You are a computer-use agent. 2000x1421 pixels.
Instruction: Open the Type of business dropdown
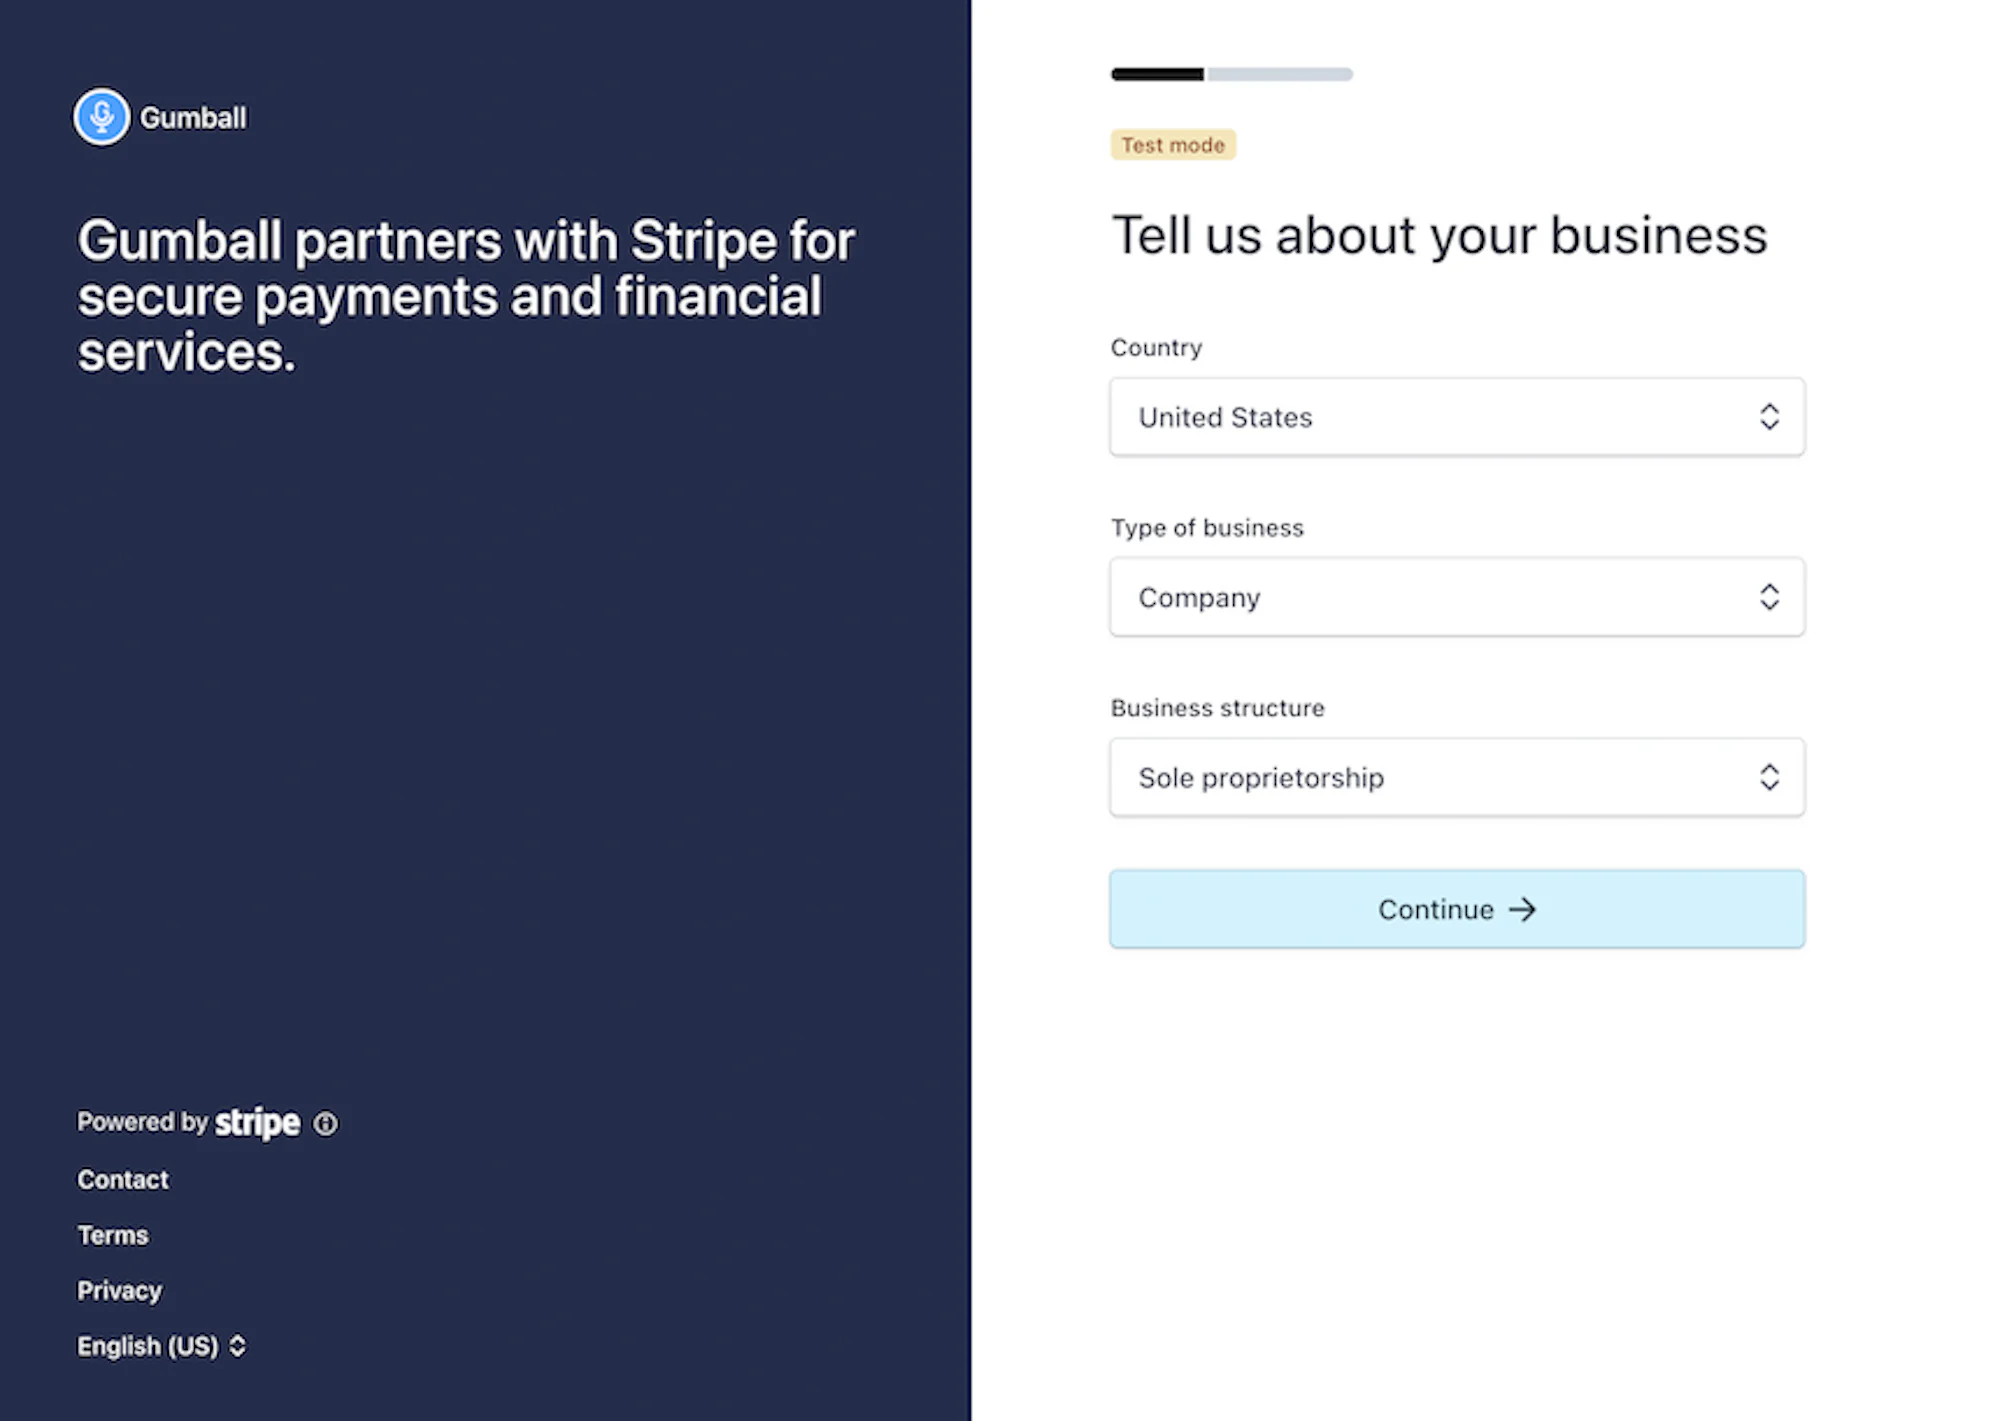coord(1457,597)
